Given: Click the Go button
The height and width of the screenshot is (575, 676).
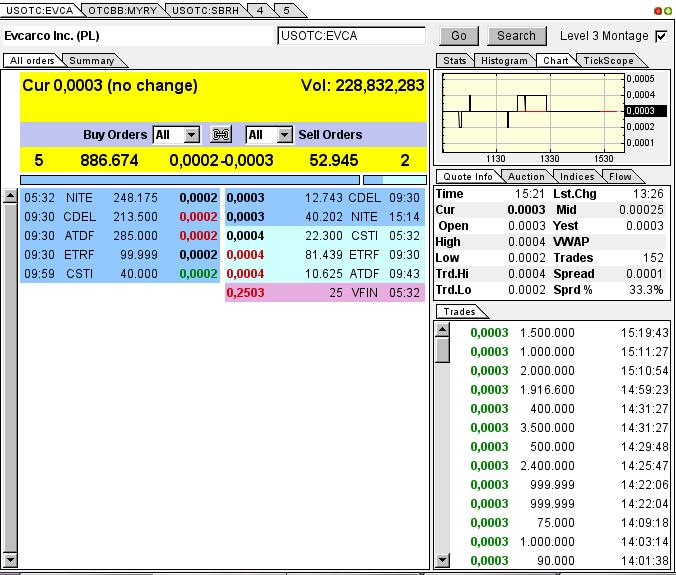Looking at the screenshot, I should pyautogui.click(x=459, y=36).
